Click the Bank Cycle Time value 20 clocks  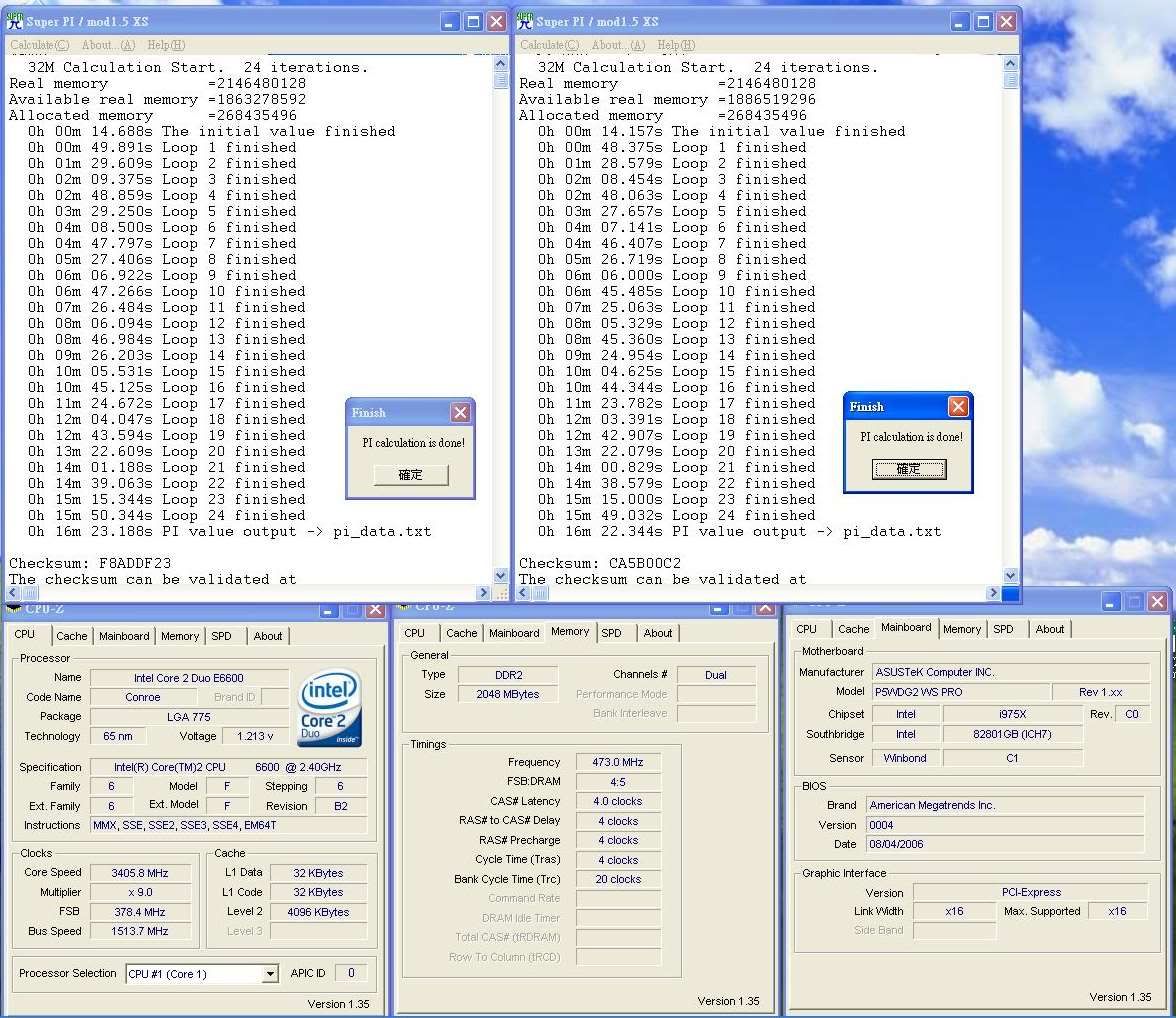(618, 879)
